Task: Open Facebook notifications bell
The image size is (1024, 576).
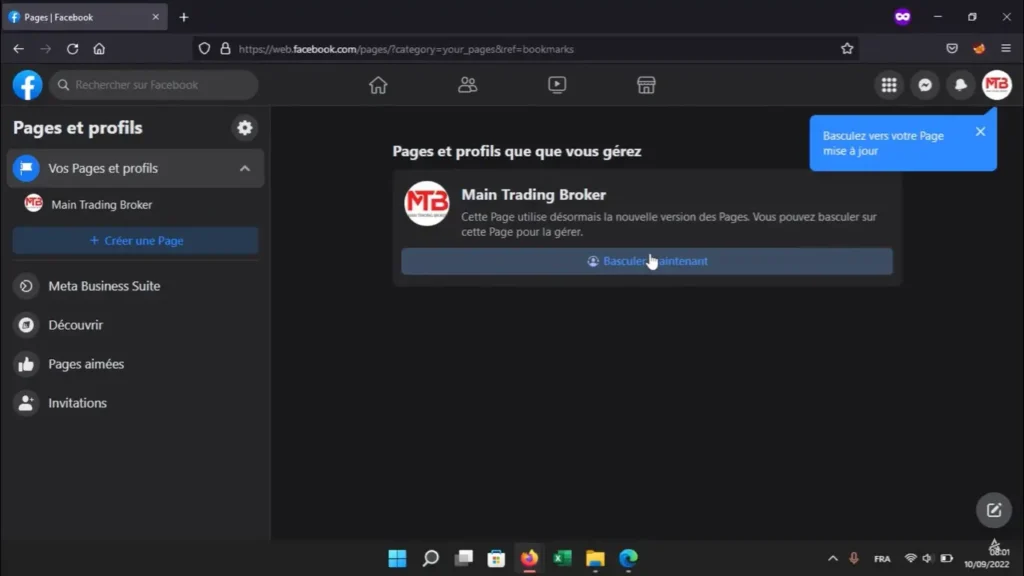Action: coord(961,85)
